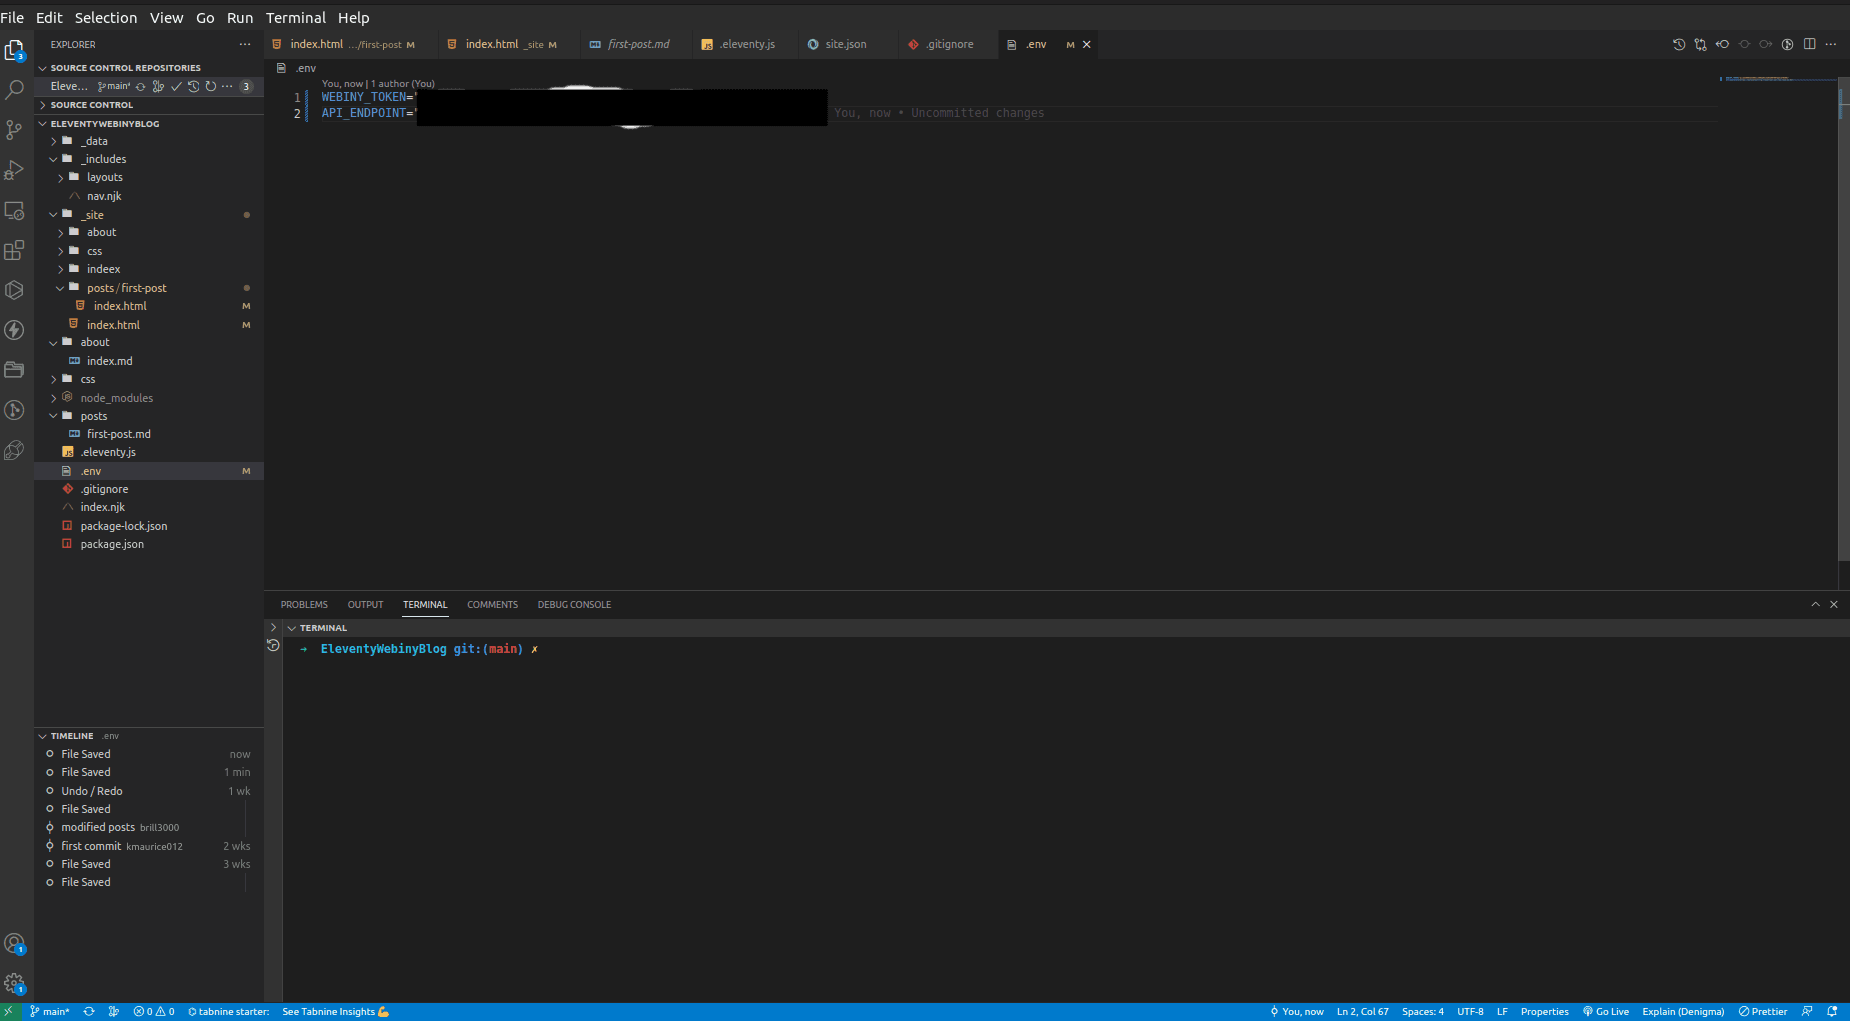Screen dimensions: 1850x1021
Task: Split the editor to the right
Action: point(1809,44)
